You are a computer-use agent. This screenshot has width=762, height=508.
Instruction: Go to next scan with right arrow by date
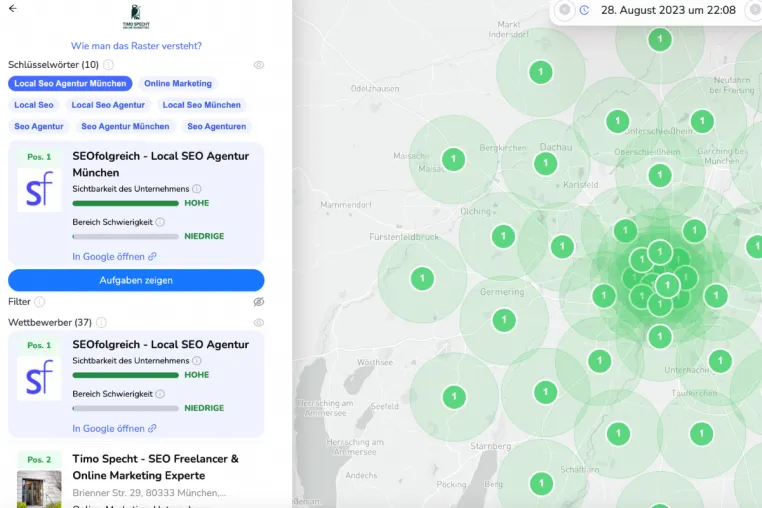[x=755, y=10]
